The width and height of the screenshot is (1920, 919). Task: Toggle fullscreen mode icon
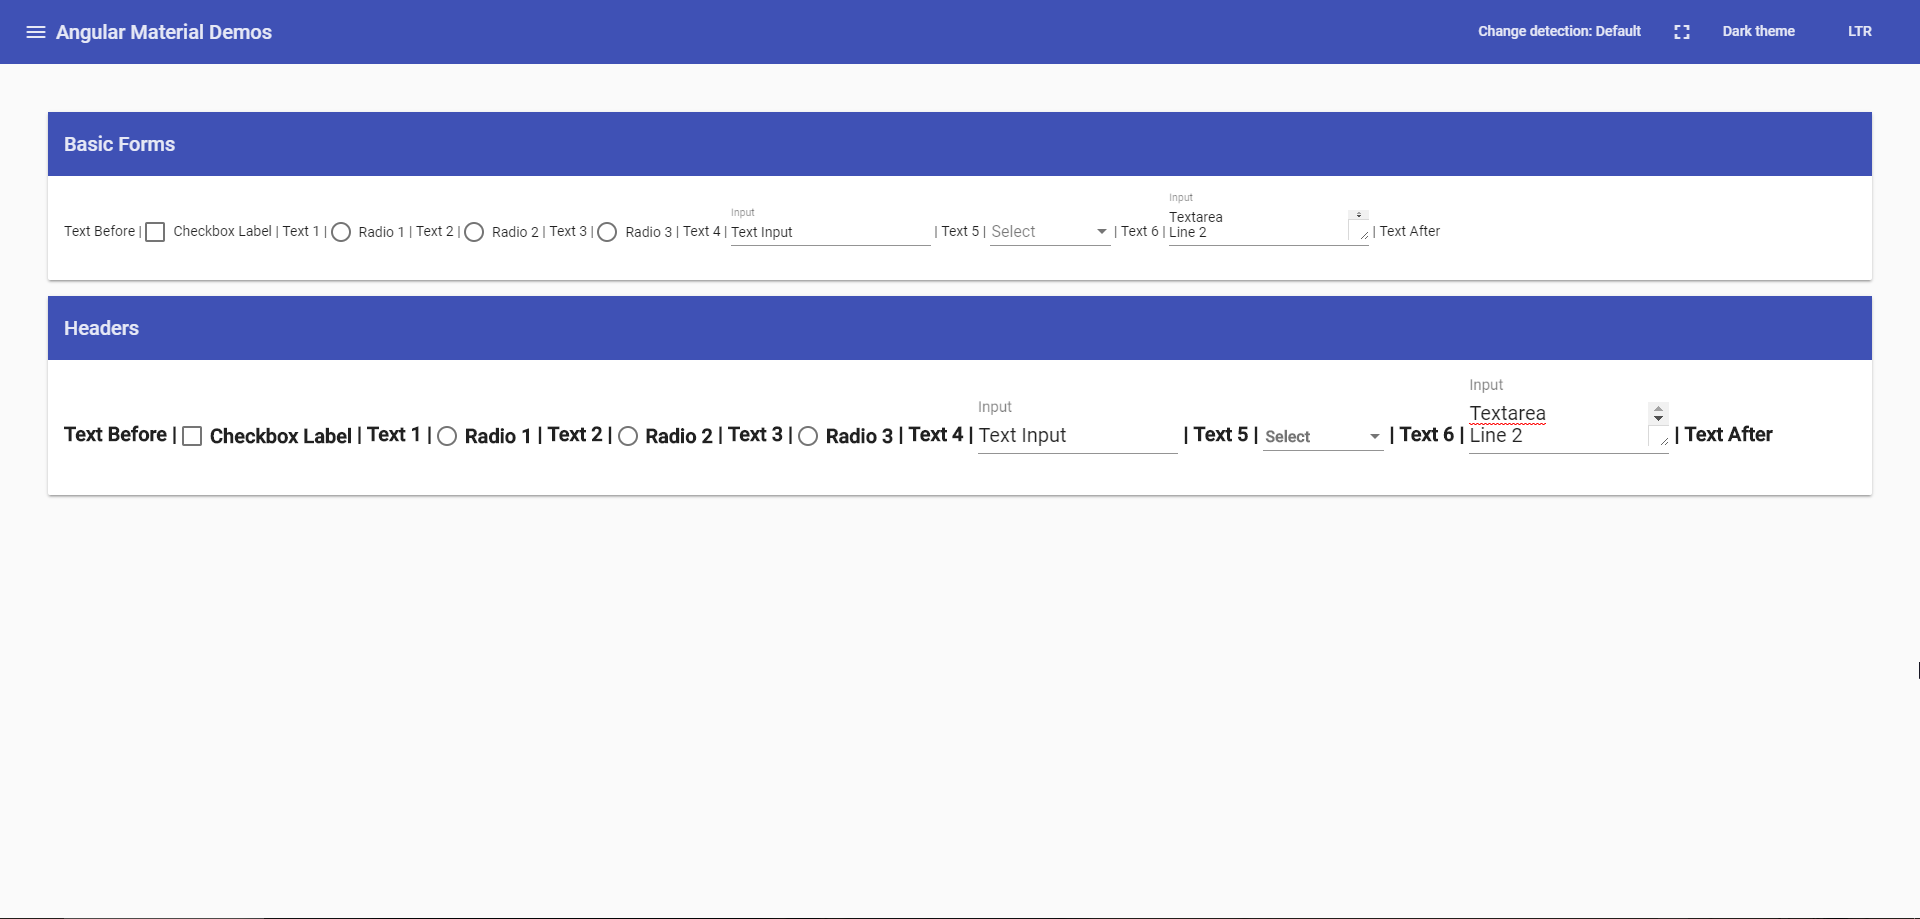pyautogui.click(x=1682, y=32)
